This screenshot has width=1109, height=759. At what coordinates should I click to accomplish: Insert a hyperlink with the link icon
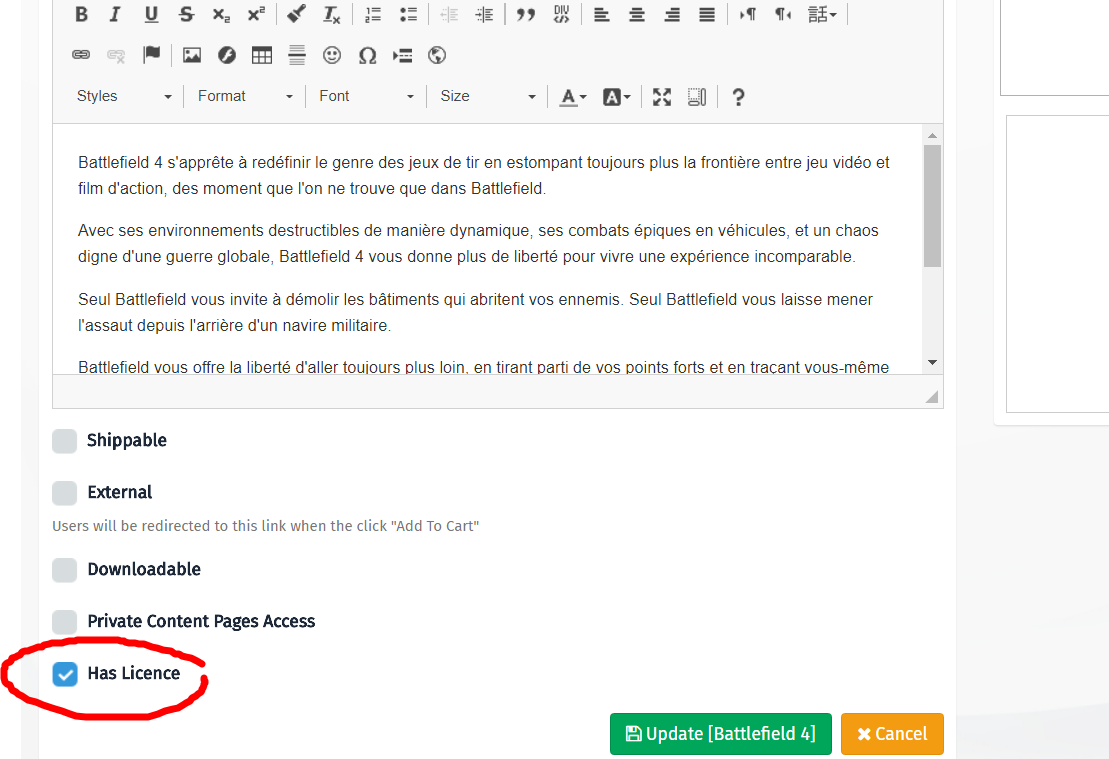pyautogui.click(x=81, y=55)
